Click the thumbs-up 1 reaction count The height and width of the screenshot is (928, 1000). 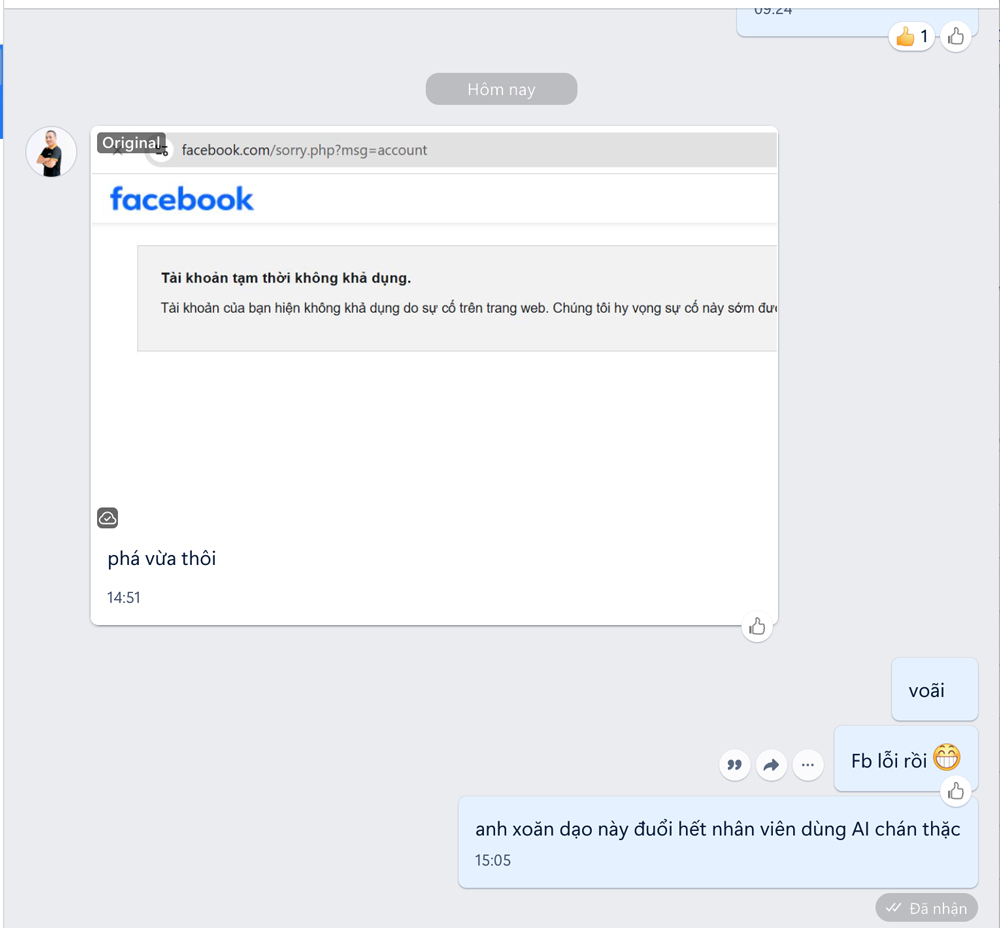911,37
